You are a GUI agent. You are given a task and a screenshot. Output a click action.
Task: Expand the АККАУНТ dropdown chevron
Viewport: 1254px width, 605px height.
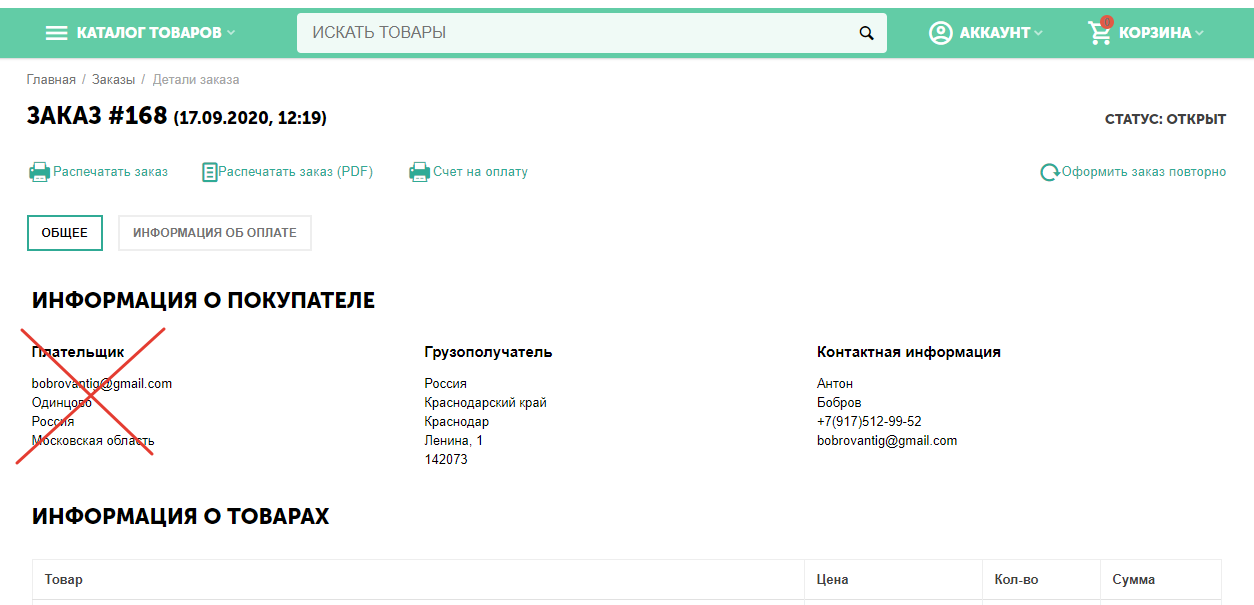tap(1038, 33)
